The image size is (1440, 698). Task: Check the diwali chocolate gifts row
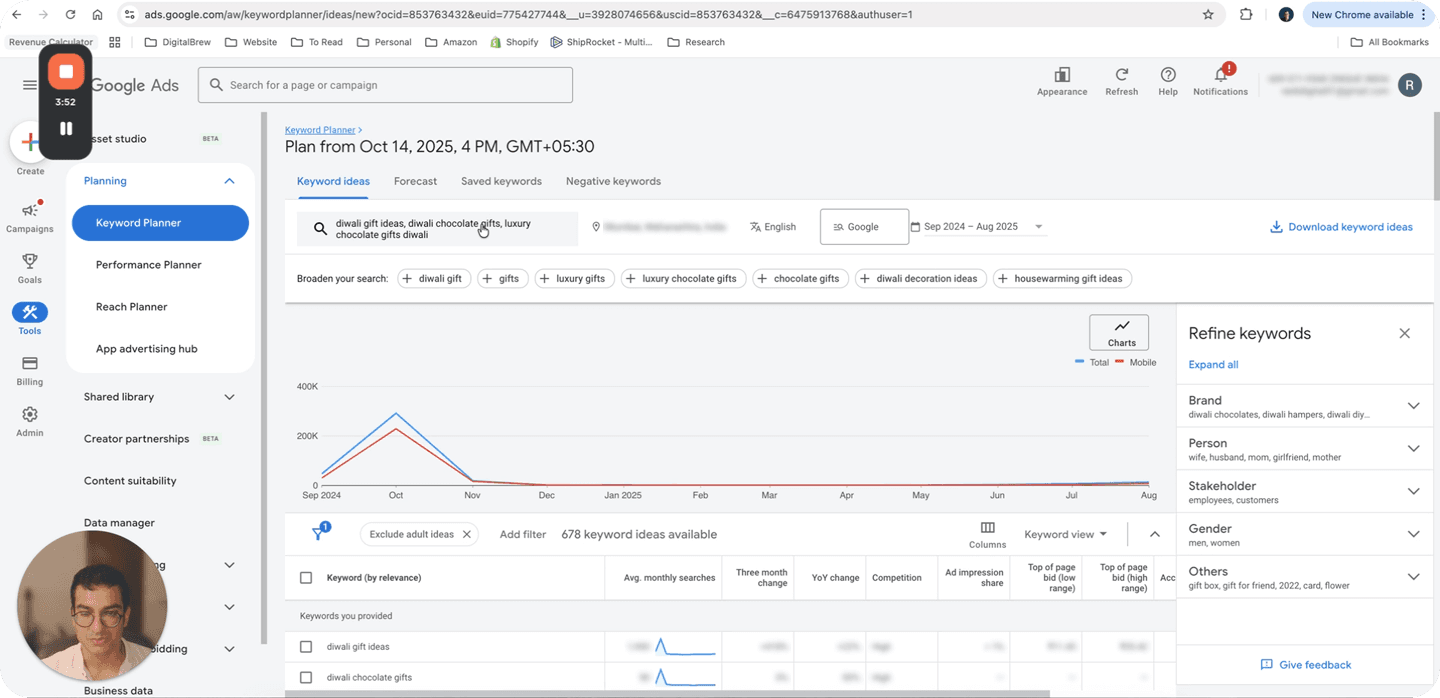[306, 677]
